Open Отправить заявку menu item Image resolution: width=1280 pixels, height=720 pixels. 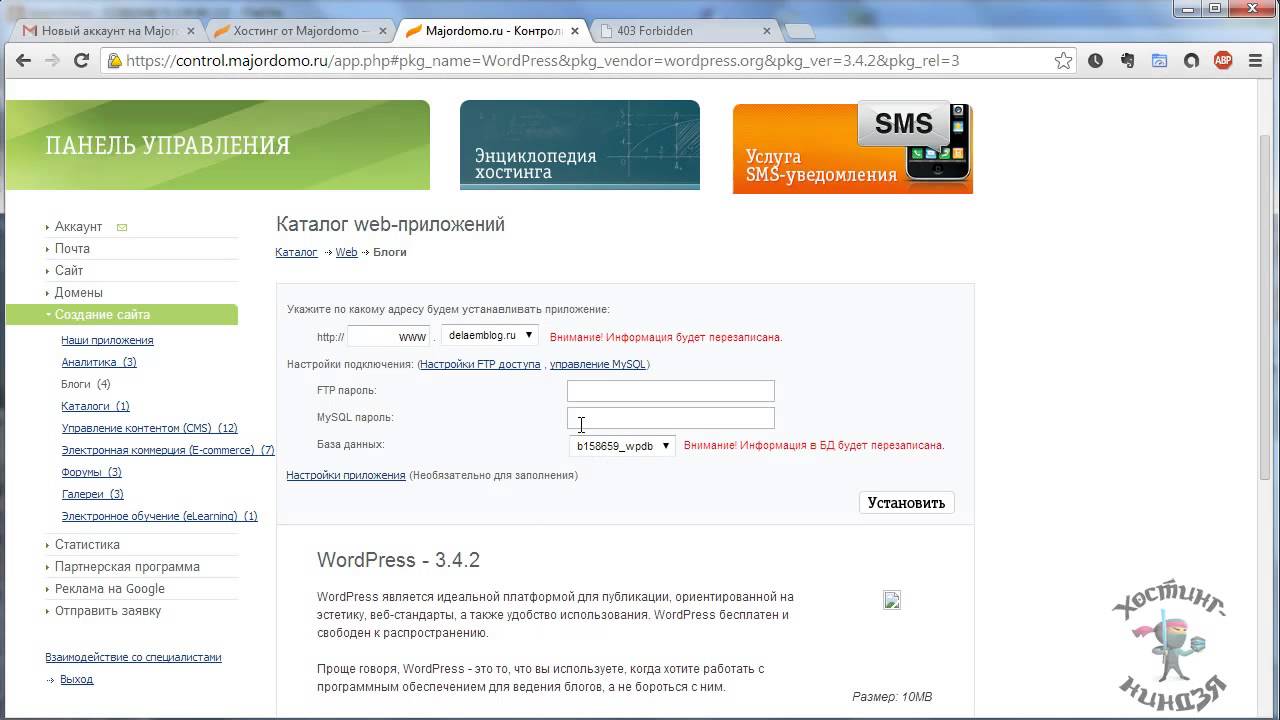click(x=108, y=611)
